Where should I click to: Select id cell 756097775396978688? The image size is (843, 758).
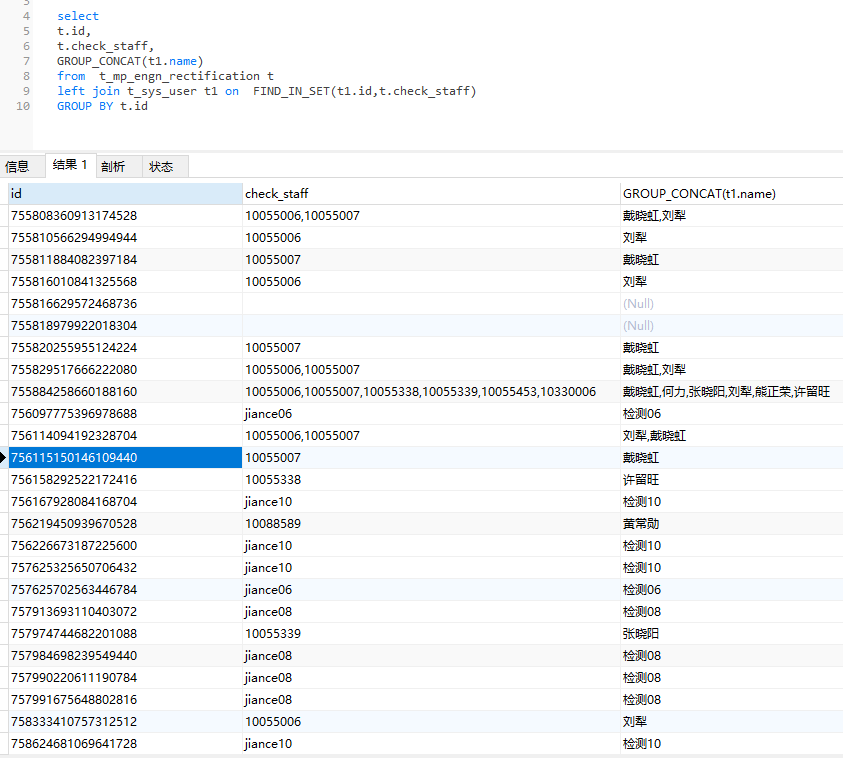coord(125,414)
